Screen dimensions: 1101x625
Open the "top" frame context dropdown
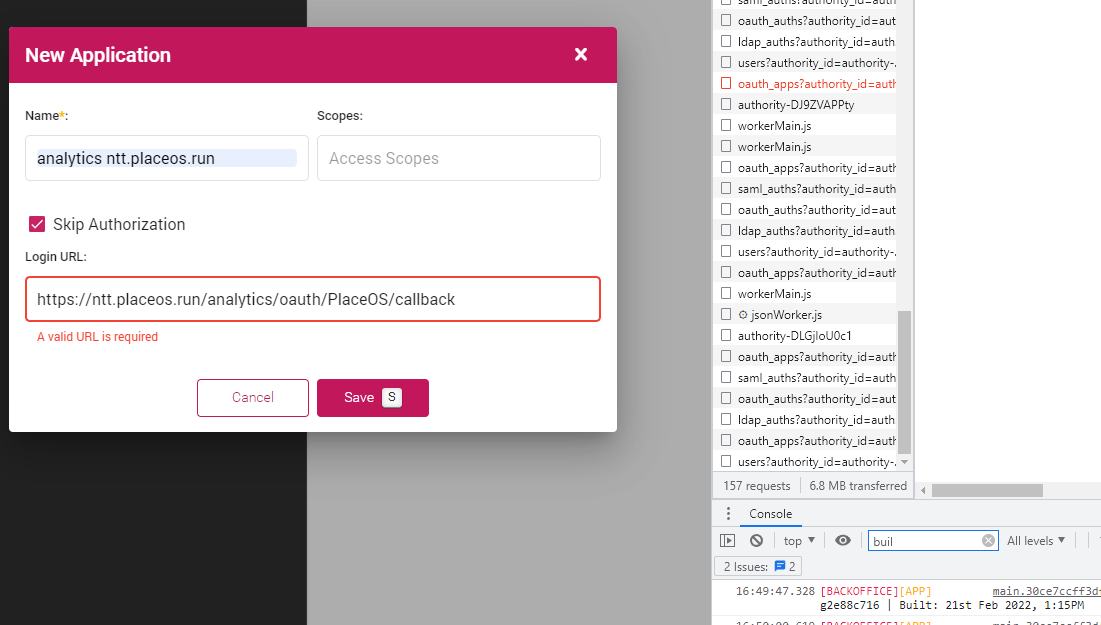tap(797, 540)
